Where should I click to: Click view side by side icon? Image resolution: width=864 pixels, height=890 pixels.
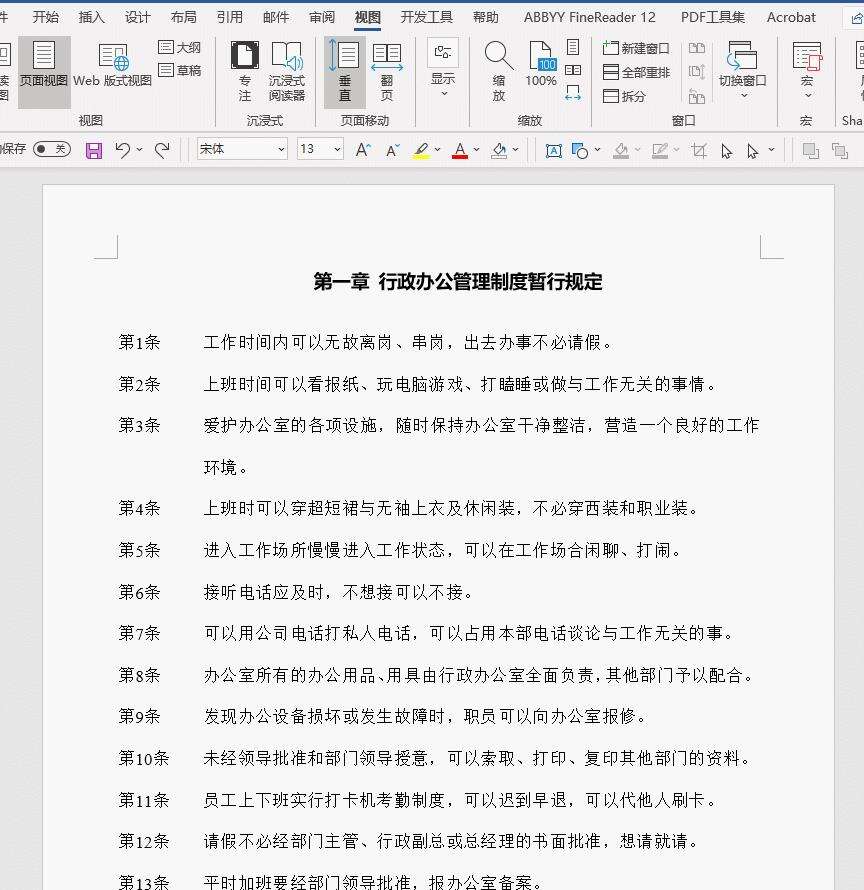tap(697, 48)
